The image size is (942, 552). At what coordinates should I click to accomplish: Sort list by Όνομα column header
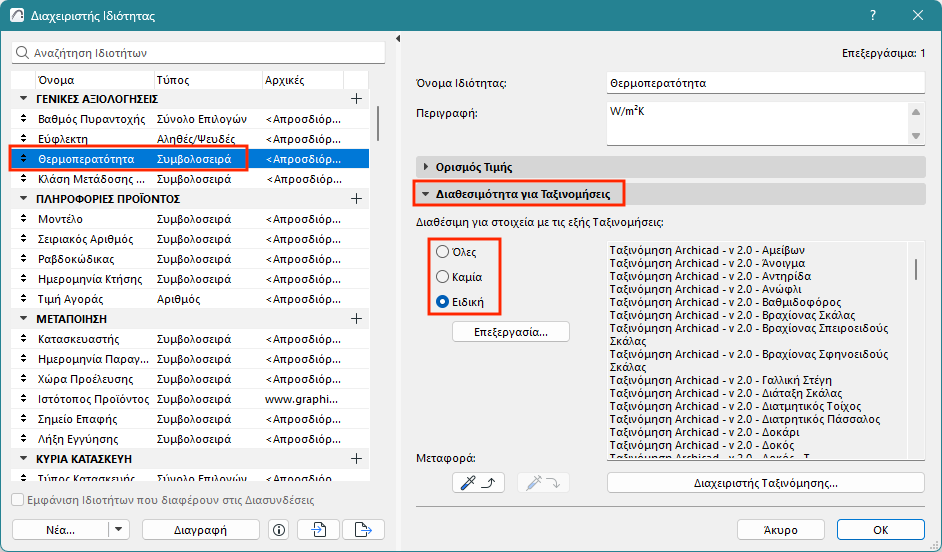(94, 80)
